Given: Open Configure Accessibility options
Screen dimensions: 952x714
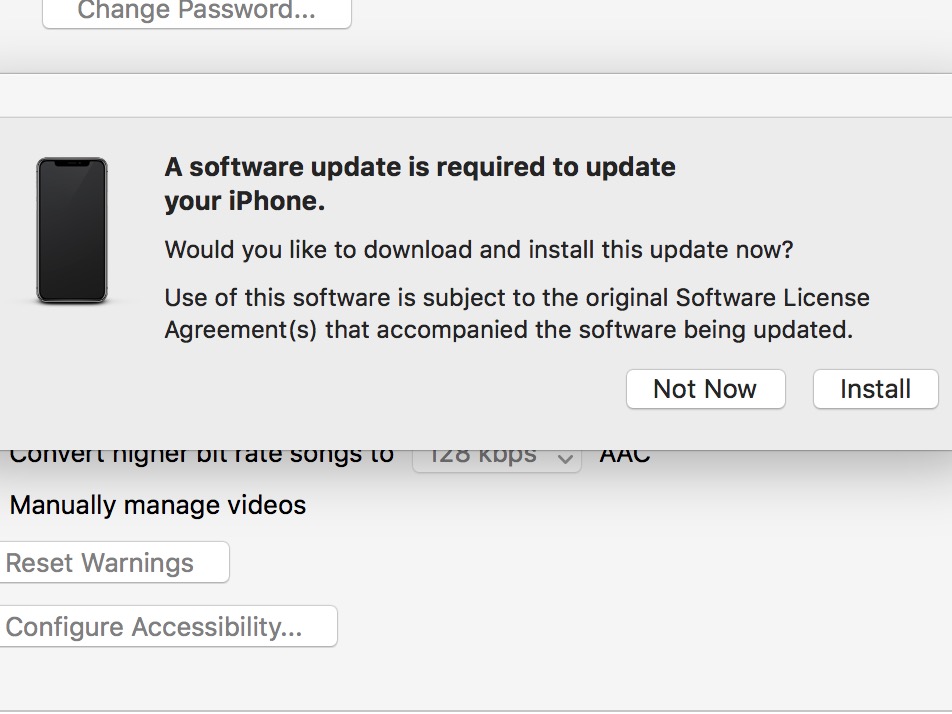Looking at the screenshot, I should pos(169,626).
